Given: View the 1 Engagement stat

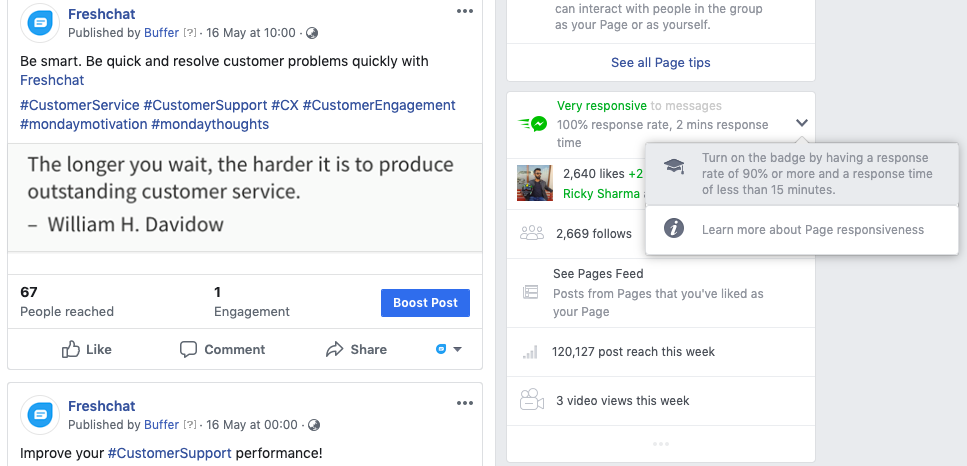Looking at the screenshot, I should [252, 301].
